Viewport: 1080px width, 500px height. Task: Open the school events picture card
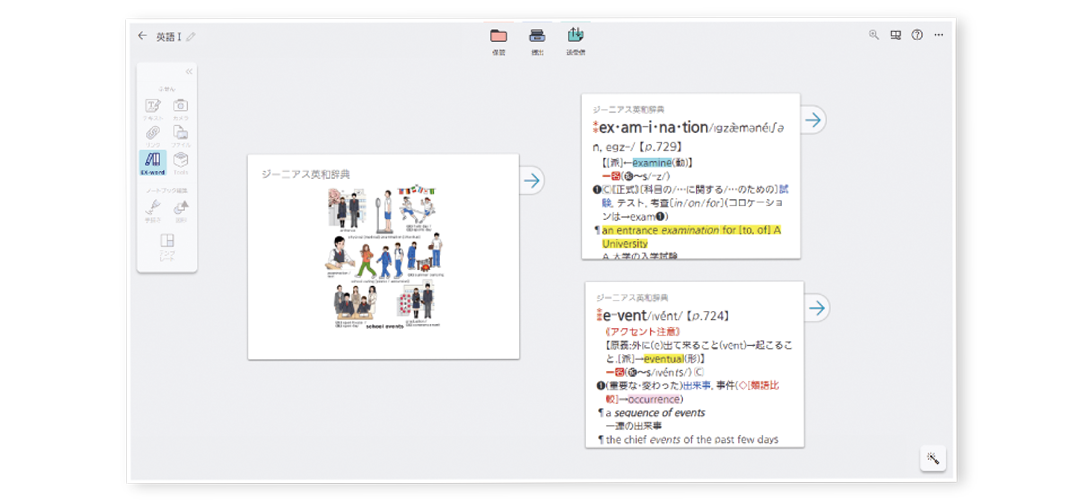(x=383, y=256)
